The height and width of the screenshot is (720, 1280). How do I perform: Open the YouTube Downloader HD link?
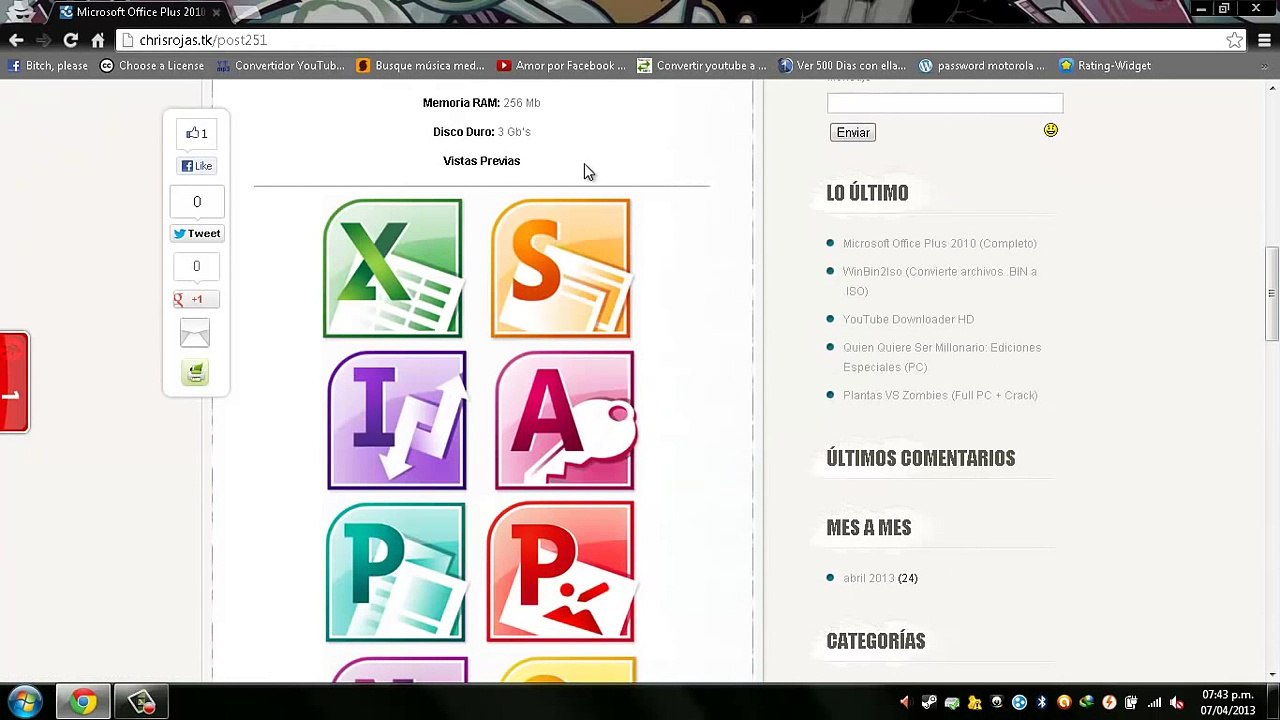pyautogui.click(x=908, y=319)
